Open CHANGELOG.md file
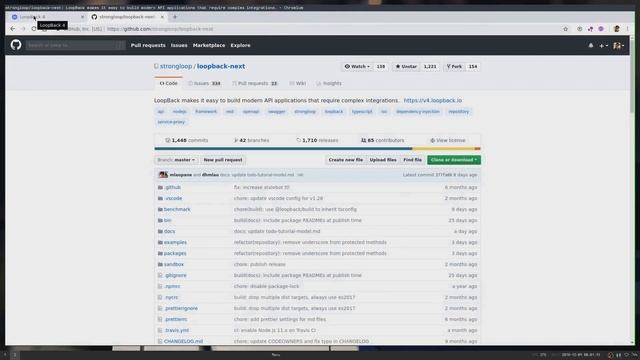The height and width of the screenshot is (360, 640). (x=183, y=342)
